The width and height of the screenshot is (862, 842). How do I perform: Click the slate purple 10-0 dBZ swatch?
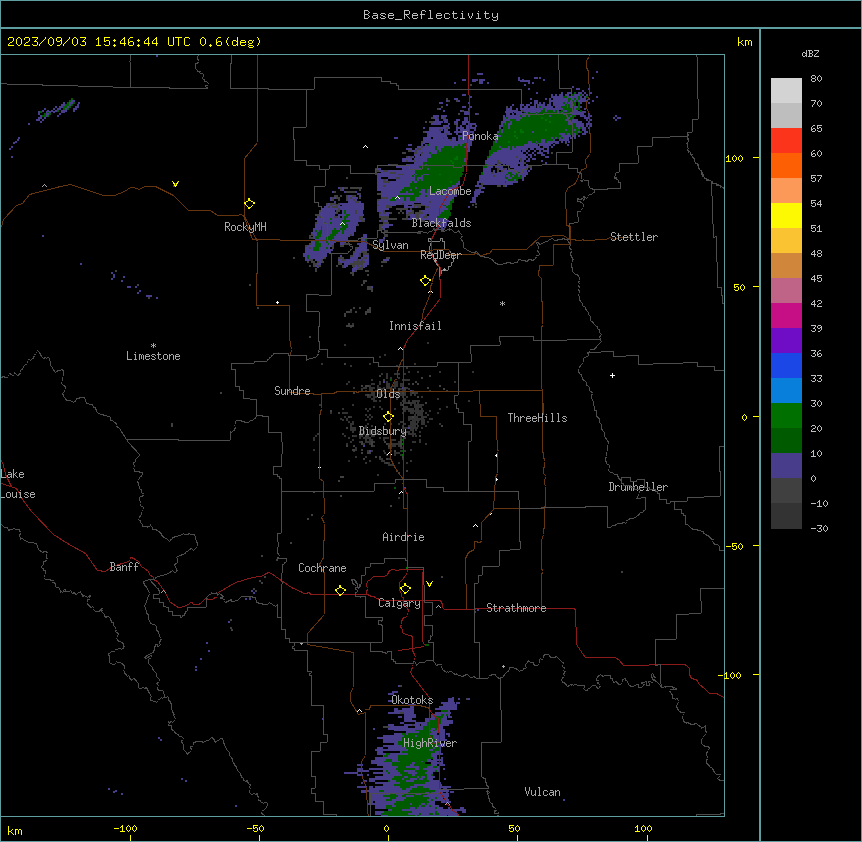pos(786,466)
